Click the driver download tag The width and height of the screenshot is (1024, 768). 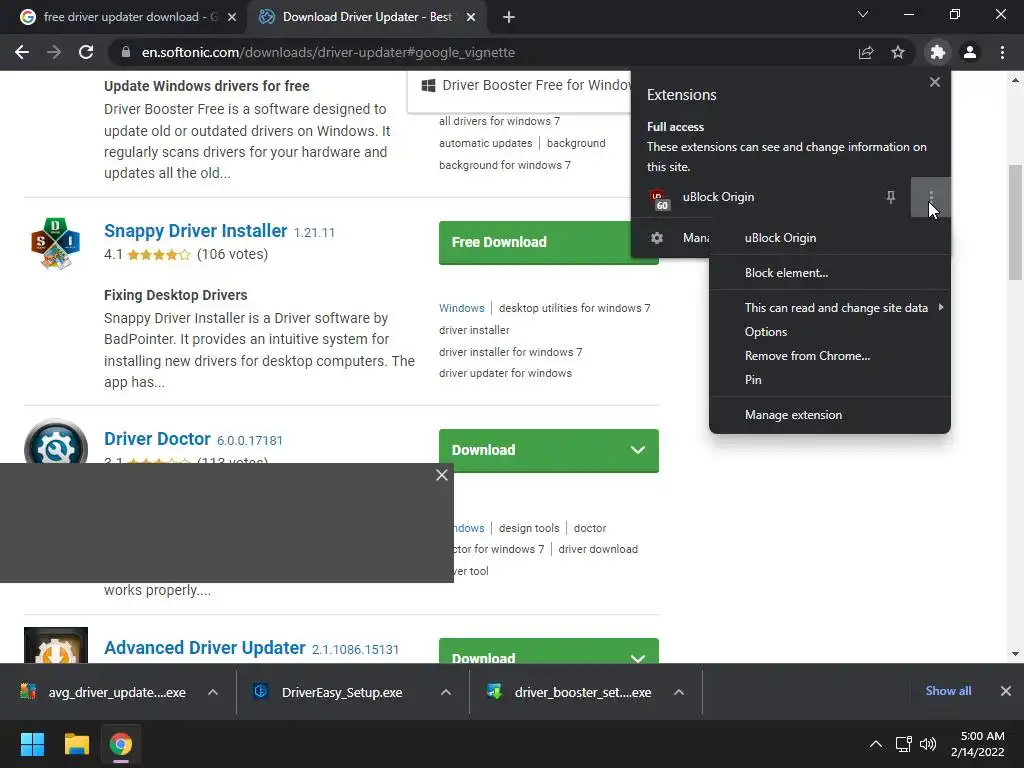[598, 549]
